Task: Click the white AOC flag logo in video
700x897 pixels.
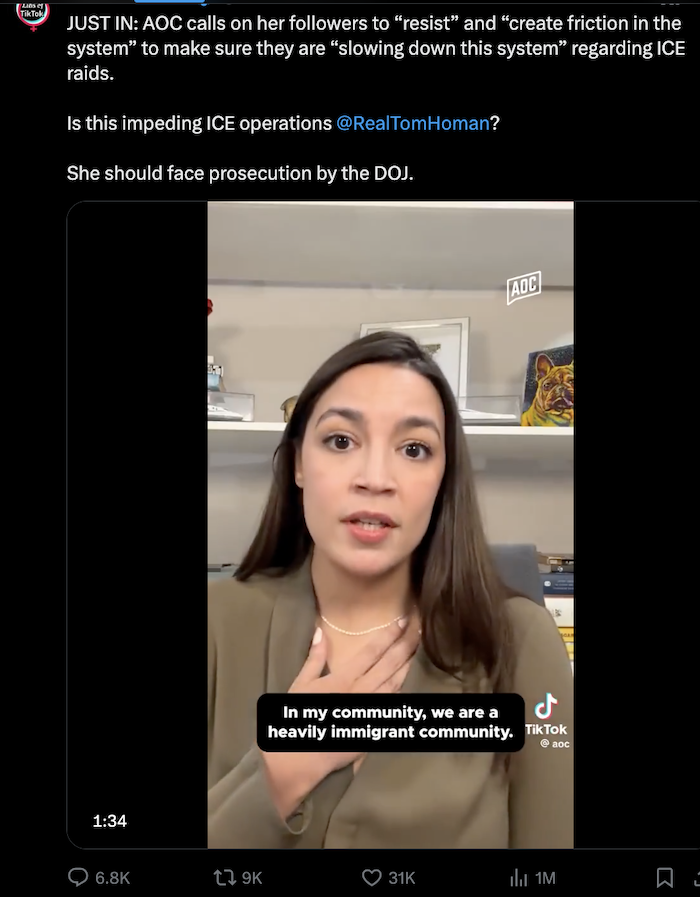Action: (x=523, y=287)
